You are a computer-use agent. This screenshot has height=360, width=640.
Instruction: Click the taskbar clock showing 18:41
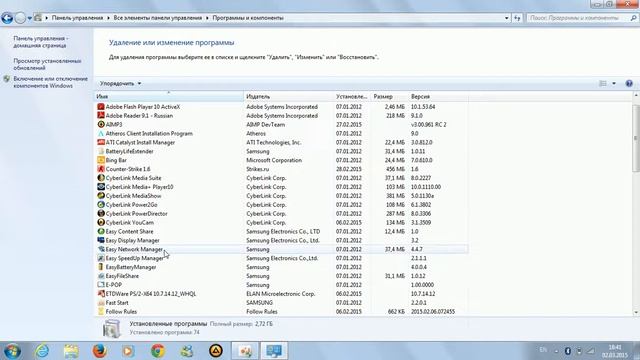tap(615, 351)
